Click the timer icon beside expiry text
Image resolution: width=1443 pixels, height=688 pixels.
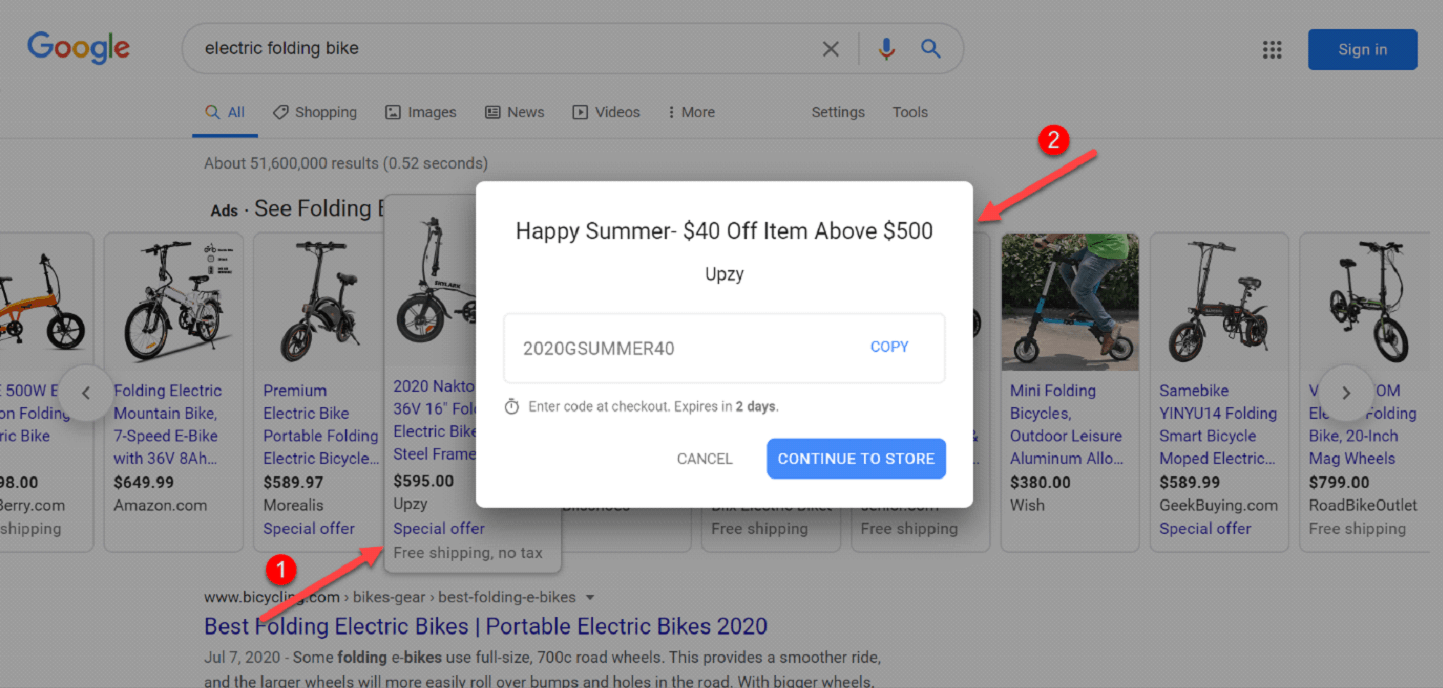click(x=512, y=407)
